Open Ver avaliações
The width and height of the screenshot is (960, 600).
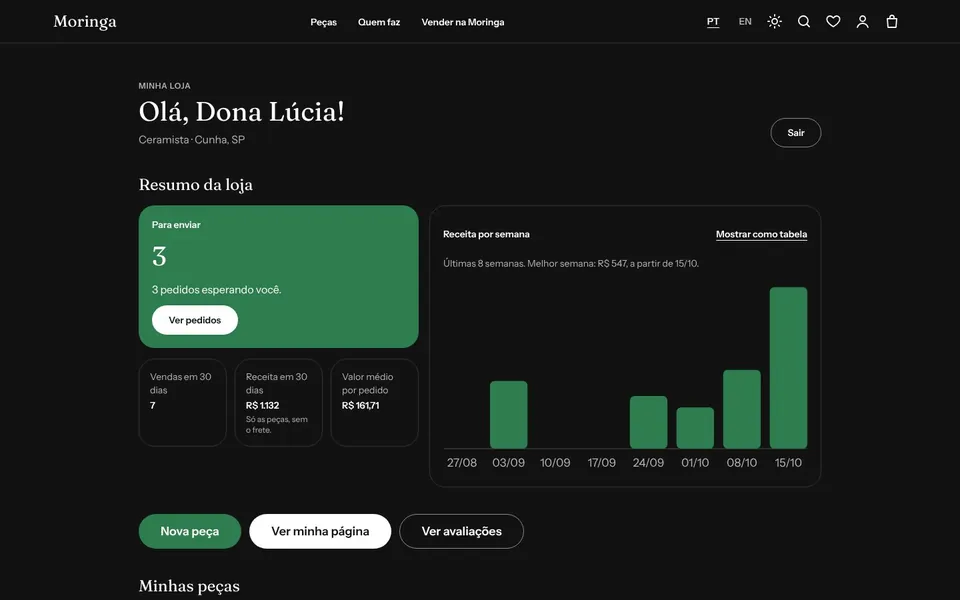tap(462, 531)
